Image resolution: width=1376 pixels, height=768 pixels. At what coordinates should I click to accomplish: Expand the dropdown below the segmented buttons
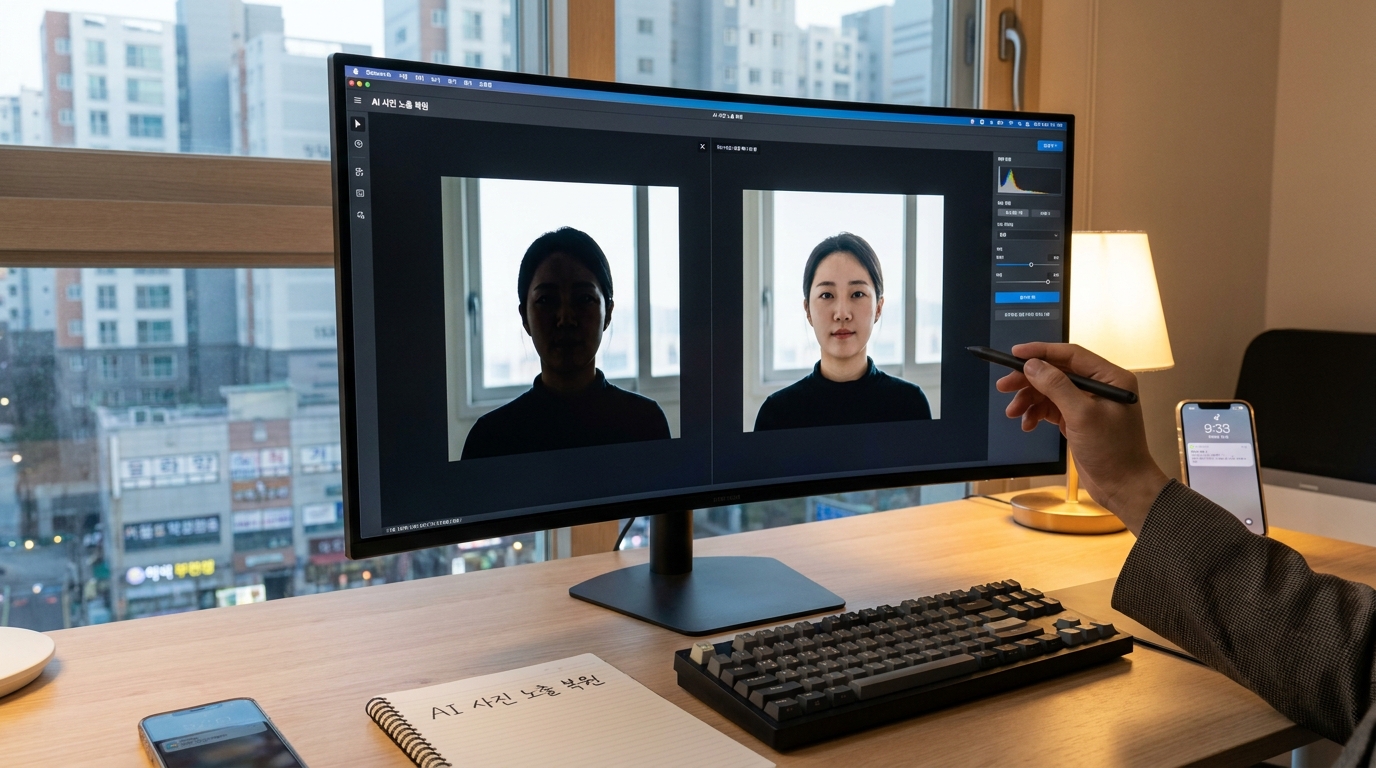click(x=1028, y=236)
